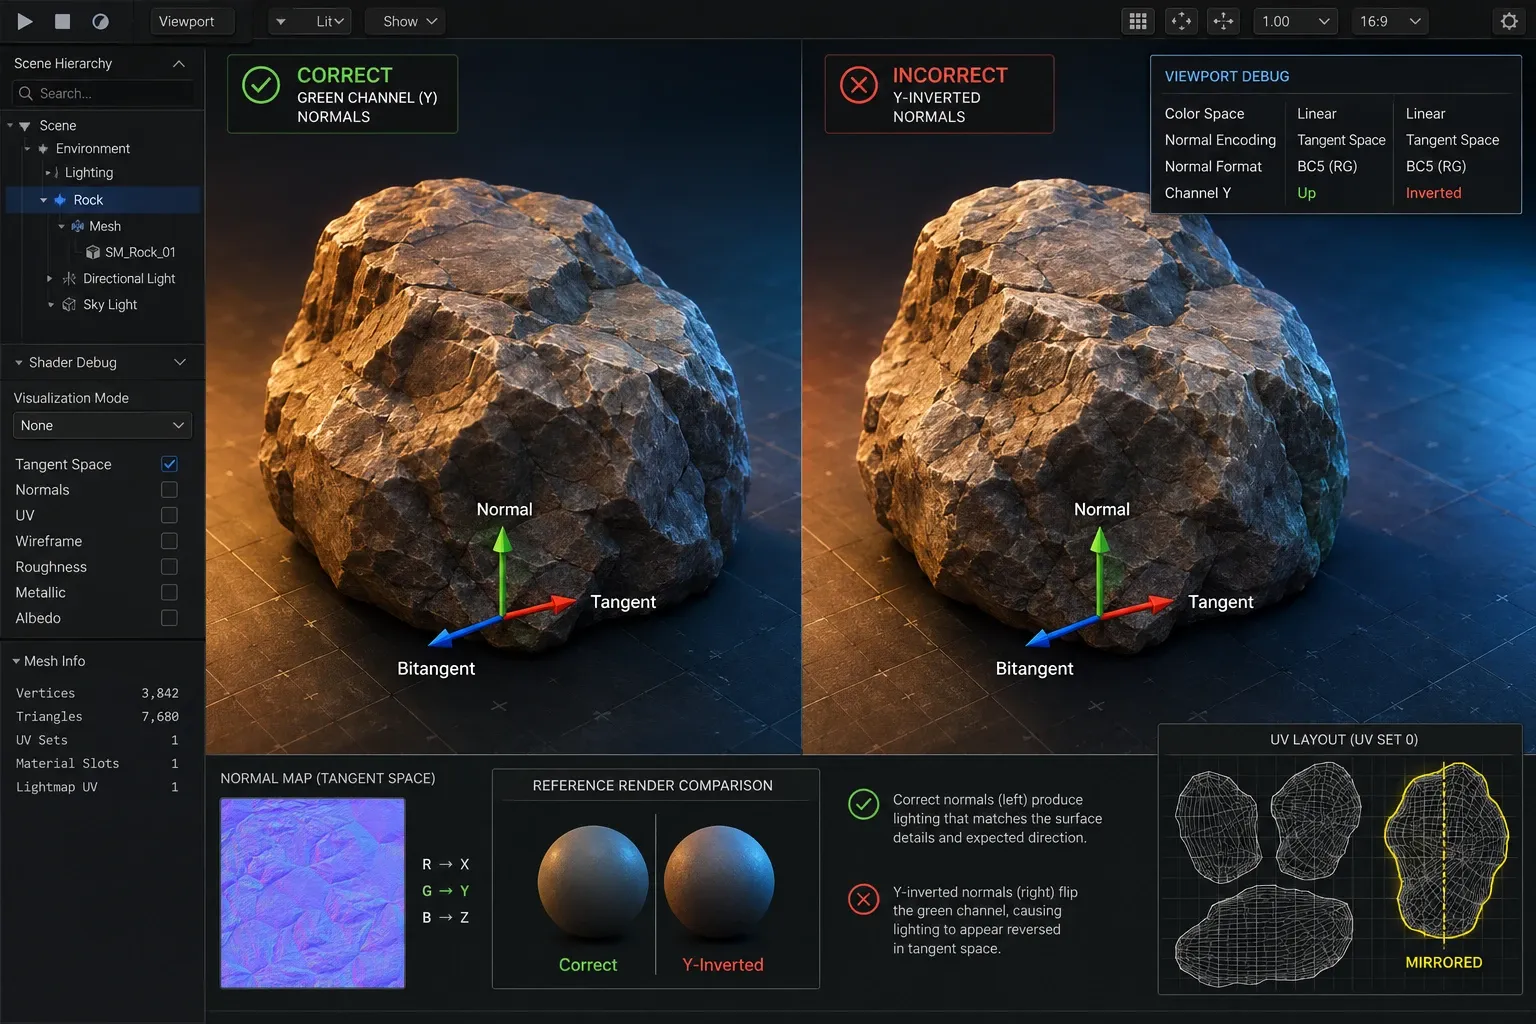Screen dimensions: 1536x1024
Task: Enable the Roughness checkbox
Action: click(169, 567)
